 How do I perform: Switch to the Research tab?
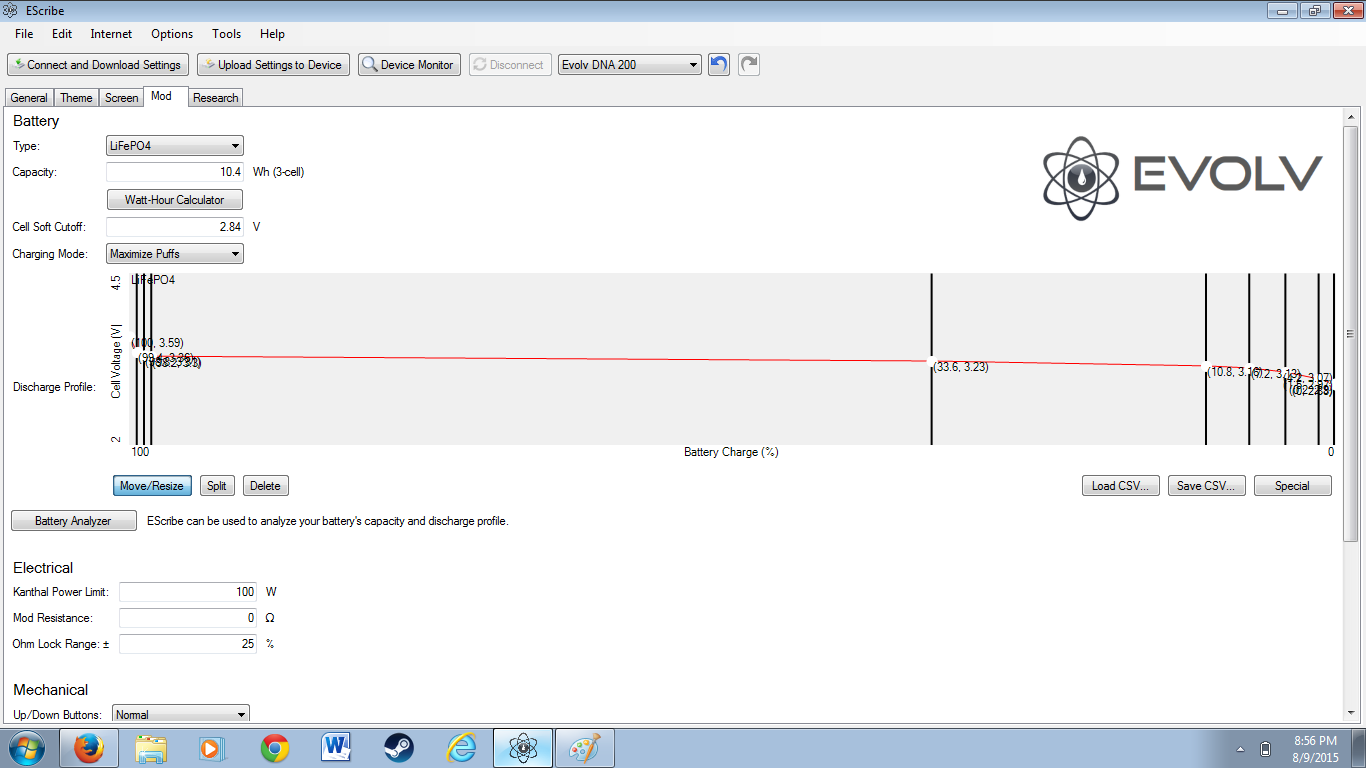(216, 98)
